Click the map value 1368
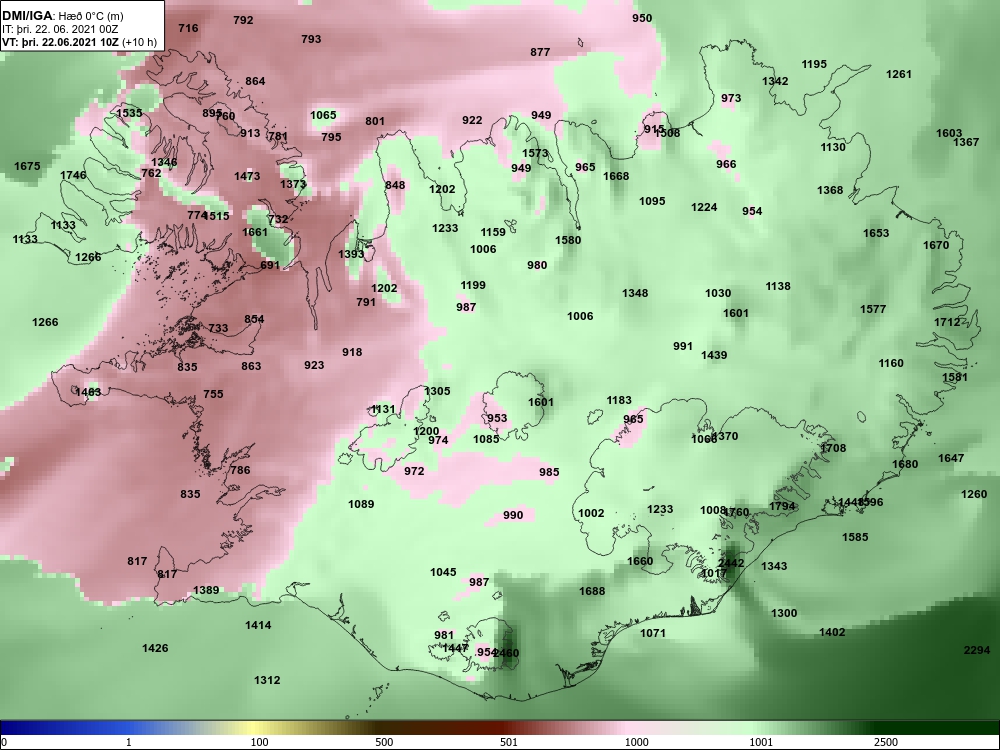The image size is (1000, 750). tap(830, 191)
